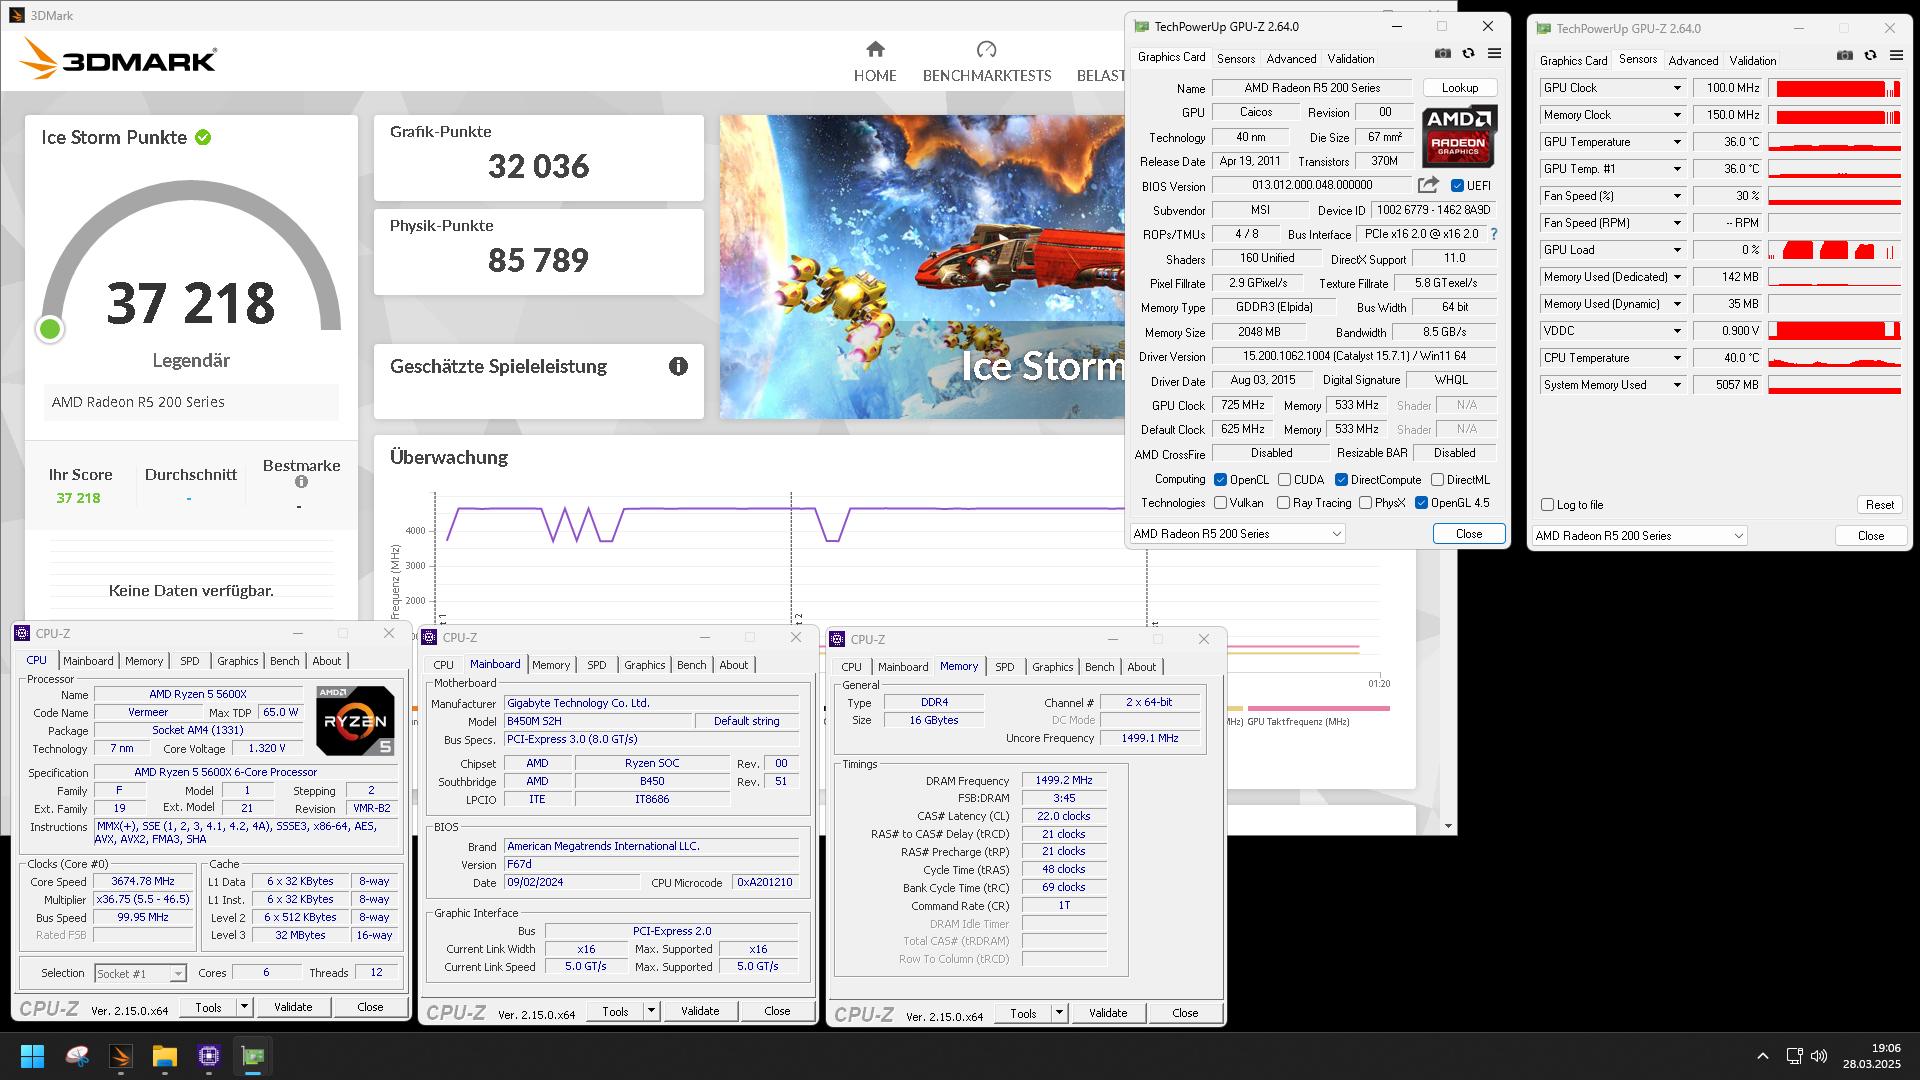Open the Graphics tab in the CPU-Z CPU window
The width and height of the screenshot is (1920, 1080).
click(238, 661)
